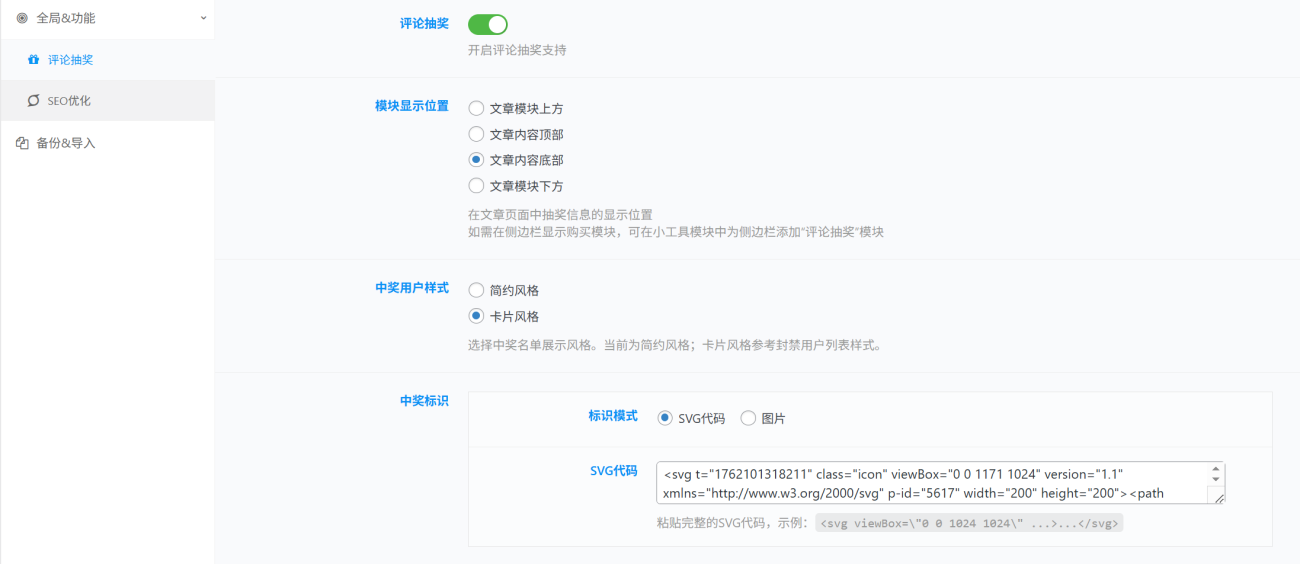Click the gift icon beside 评论抽奖
1300x564 pixels.
pos(33,60)
